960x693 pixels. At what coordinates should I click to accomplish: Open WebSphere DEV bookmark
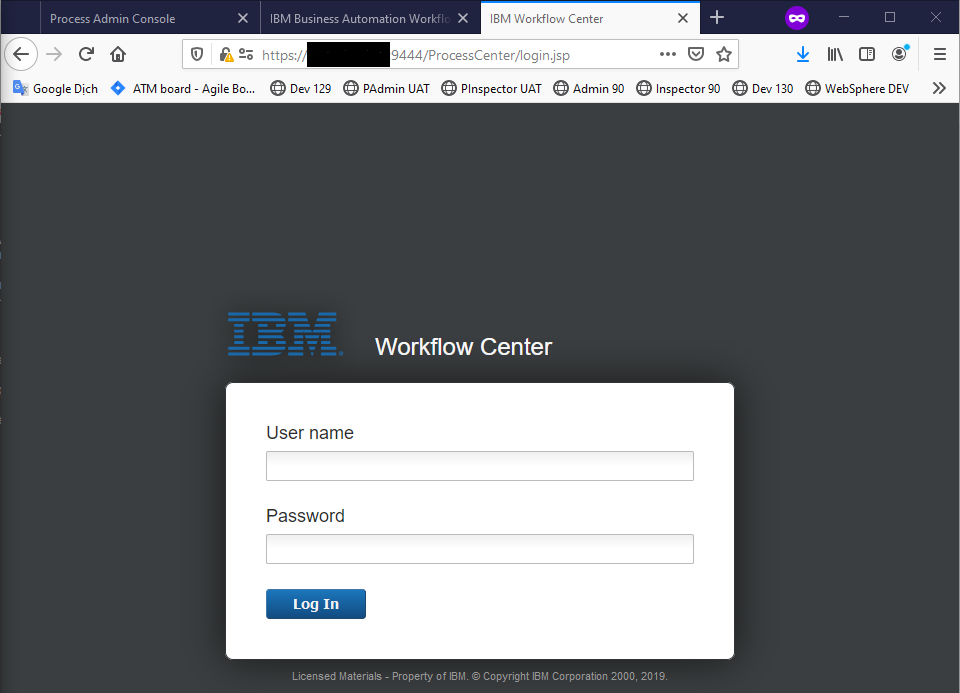point(857,88)
